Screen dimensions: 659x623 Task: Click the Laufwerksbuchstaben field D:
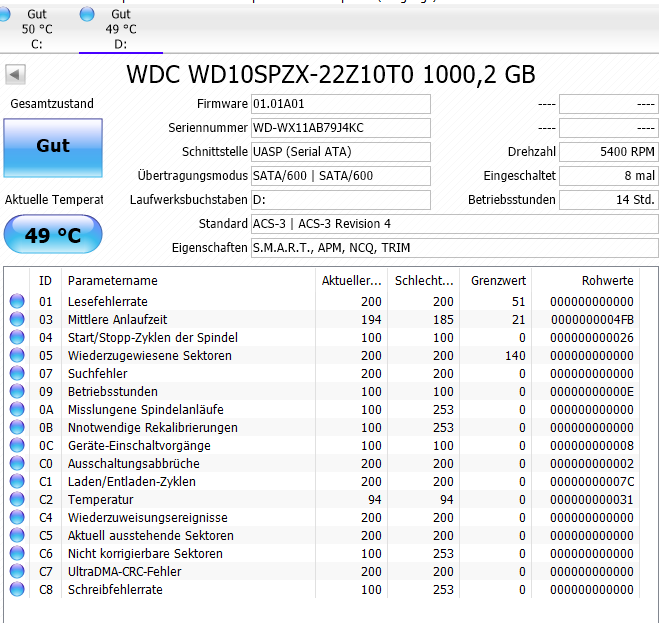pos(341,200)
